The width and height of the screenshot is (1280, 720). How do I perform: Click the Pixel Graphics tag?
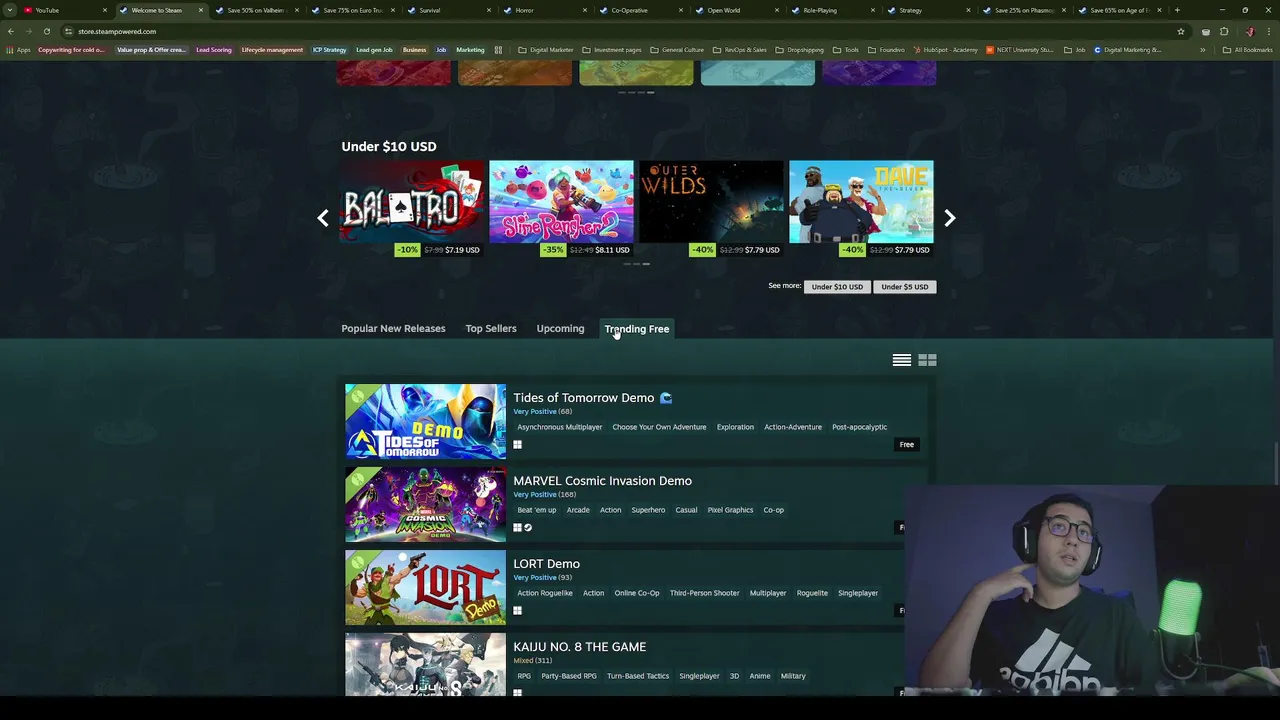[x=730, y=510]
